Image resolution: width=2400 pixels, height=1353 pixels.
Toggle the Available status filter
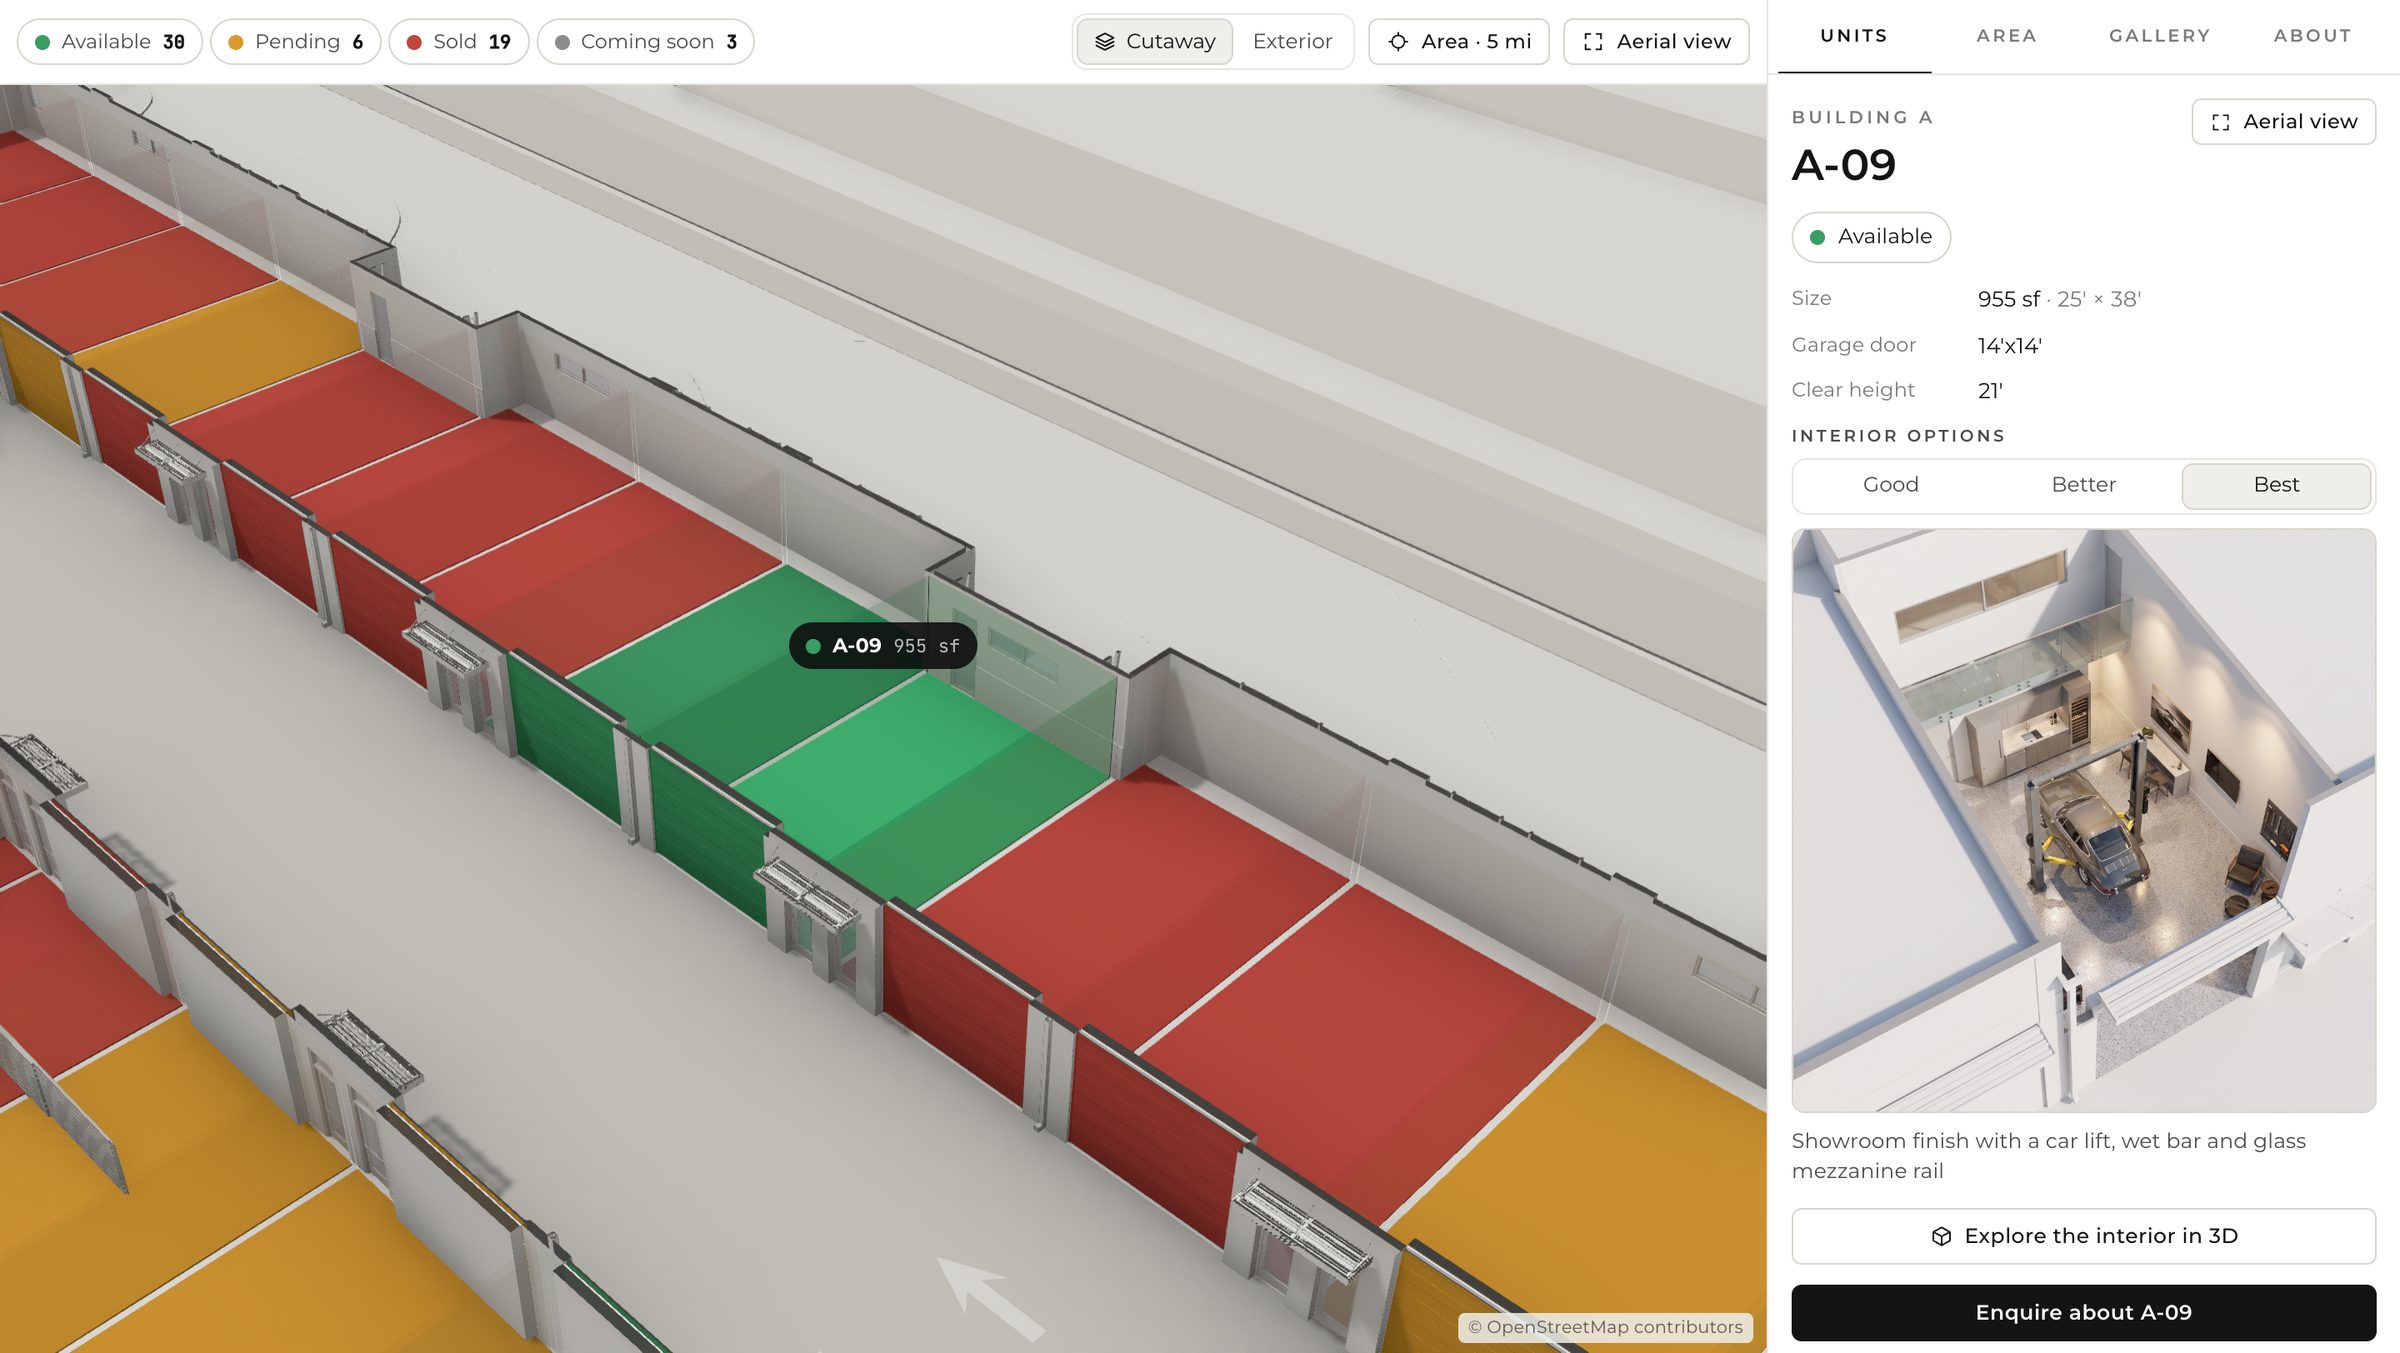pos(109,42)
